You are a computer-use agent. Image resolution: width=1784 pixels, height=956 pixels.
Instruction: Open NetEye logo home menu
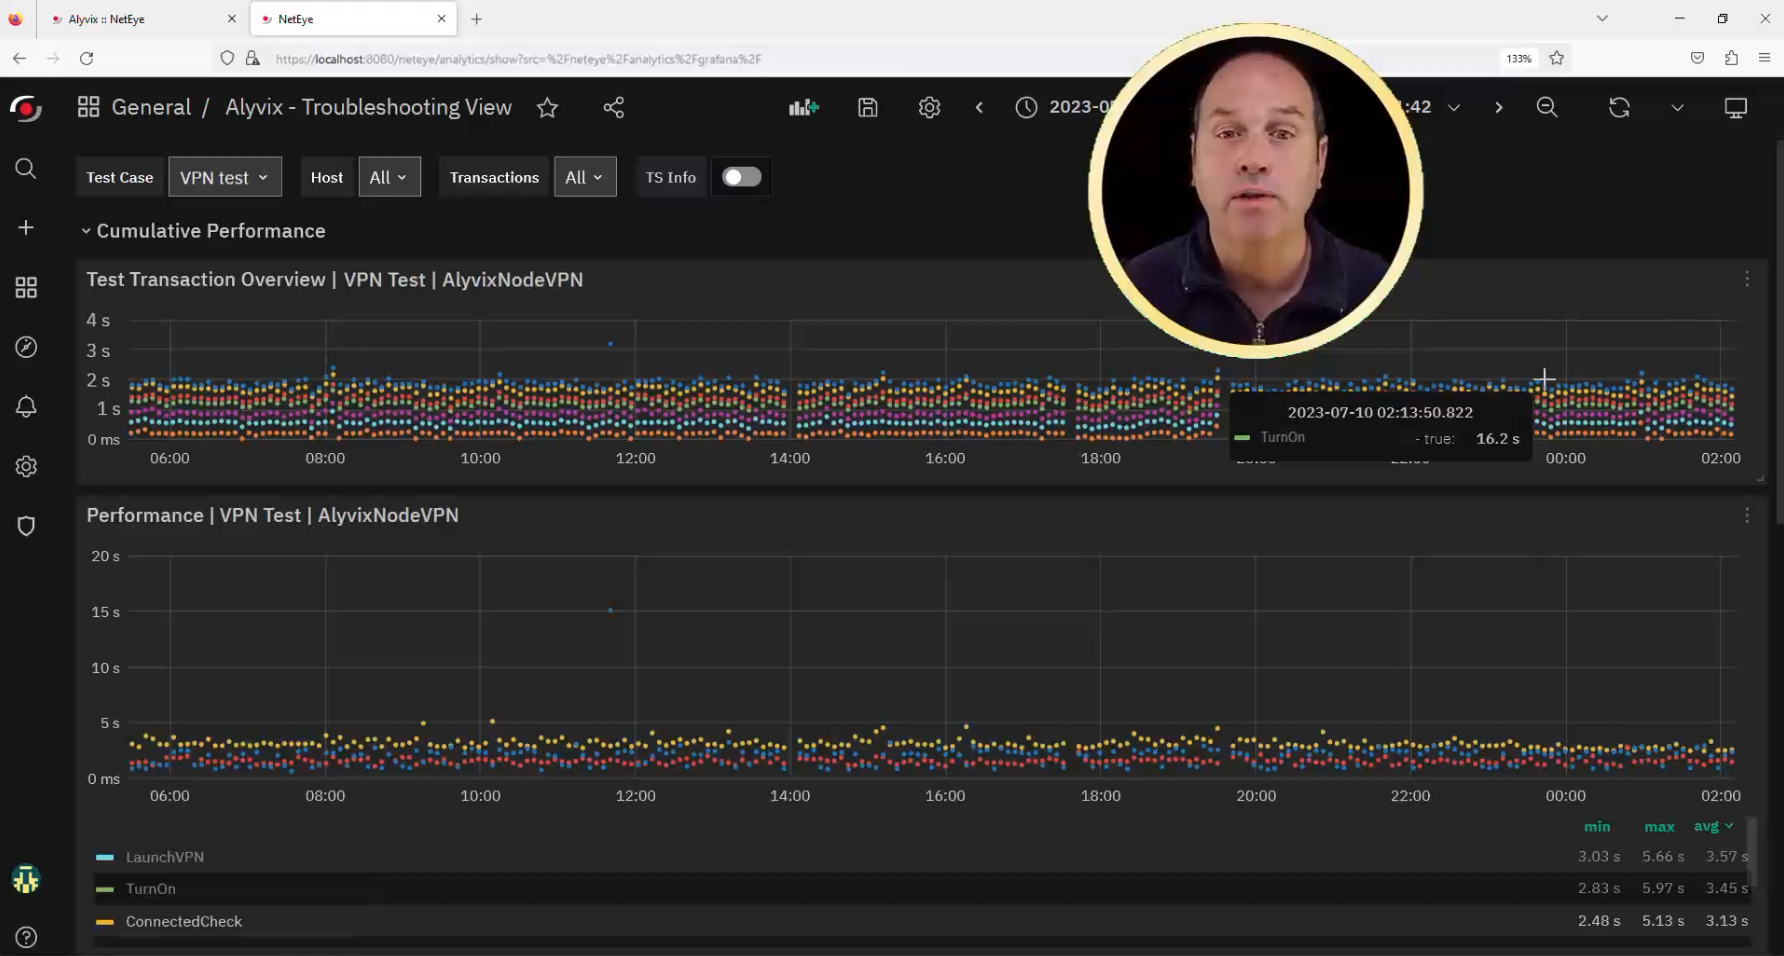pos(26,108)
